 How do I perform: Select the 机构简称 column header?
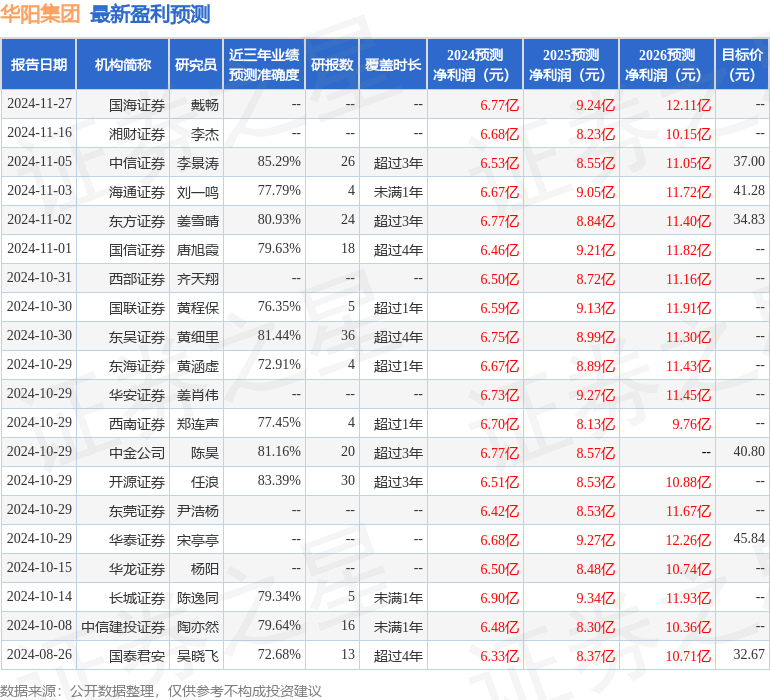123,65
